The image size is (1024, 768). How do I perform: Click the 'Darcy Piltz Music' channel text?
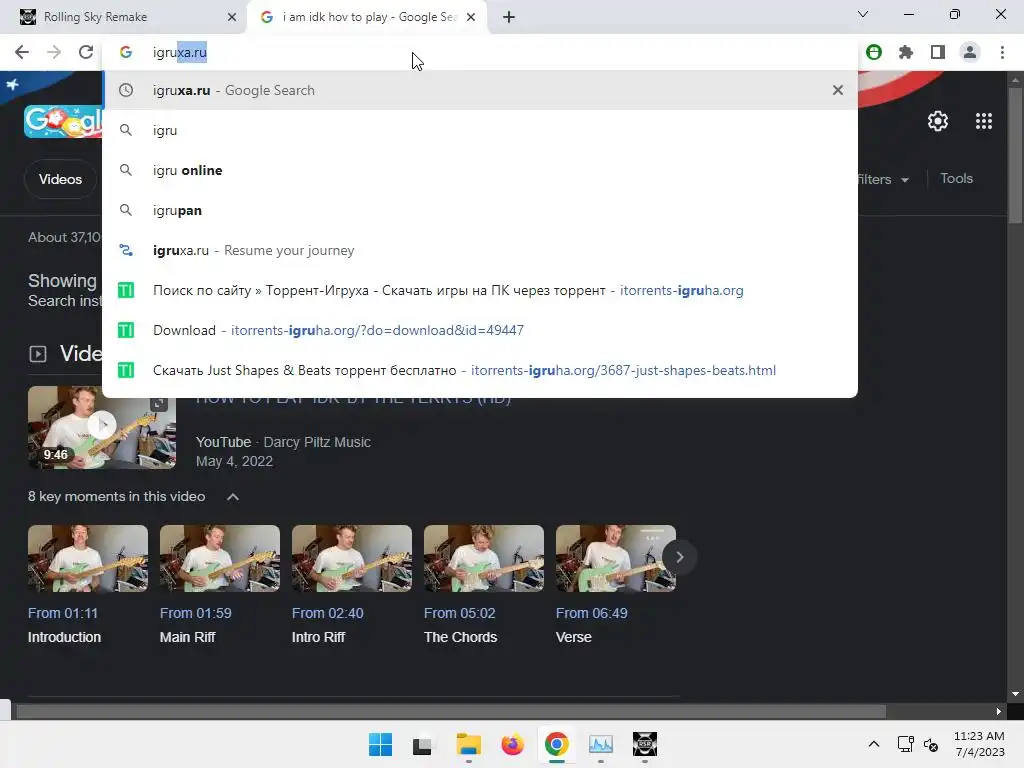pyautogui.click(x=317, y=442)
